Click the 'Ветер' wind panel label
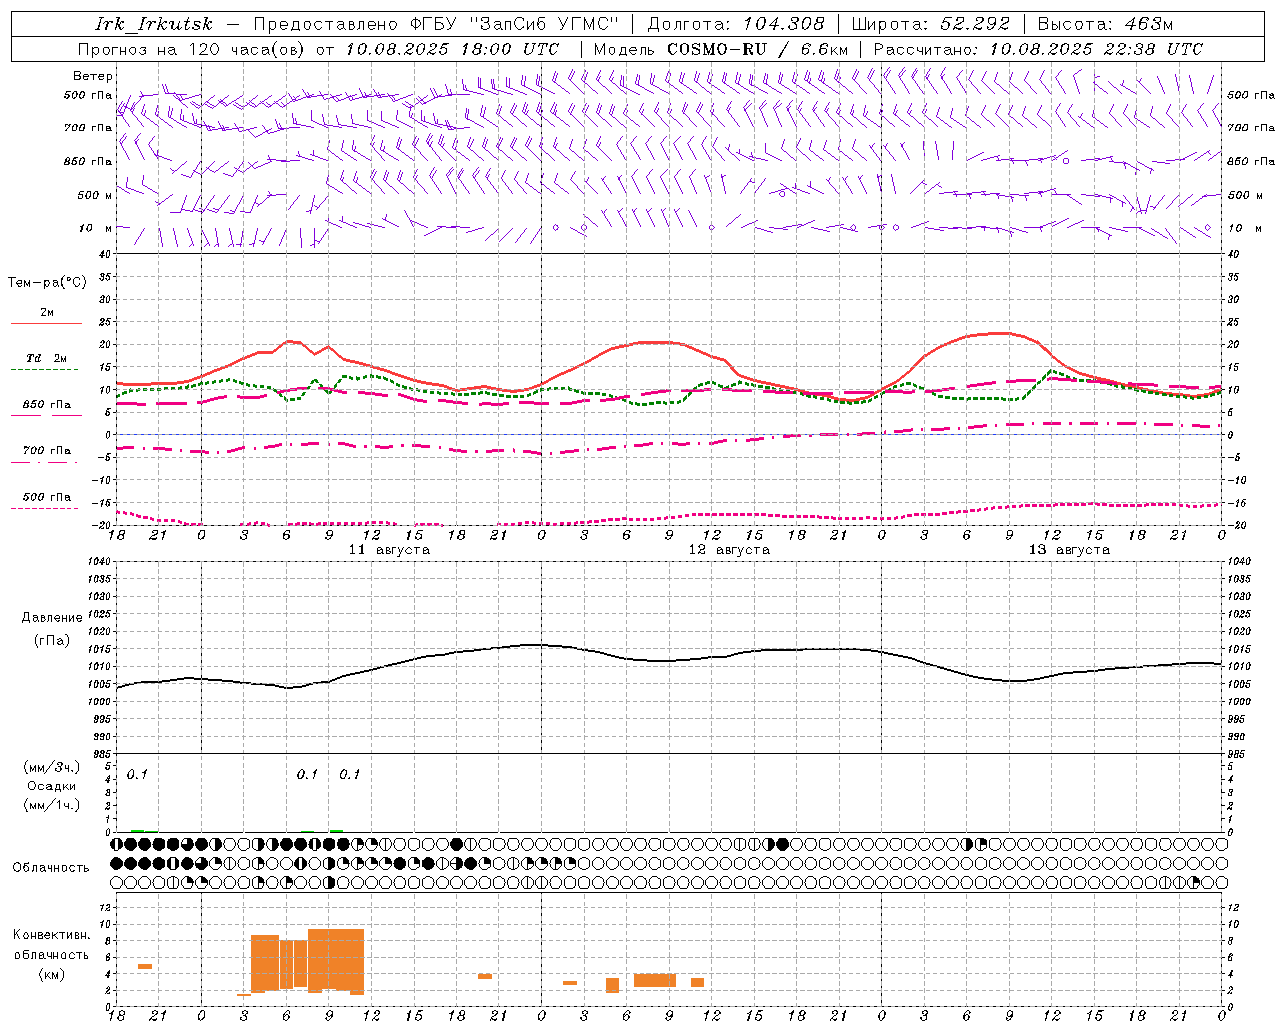 pyautogui.click(x=93, y=76)
